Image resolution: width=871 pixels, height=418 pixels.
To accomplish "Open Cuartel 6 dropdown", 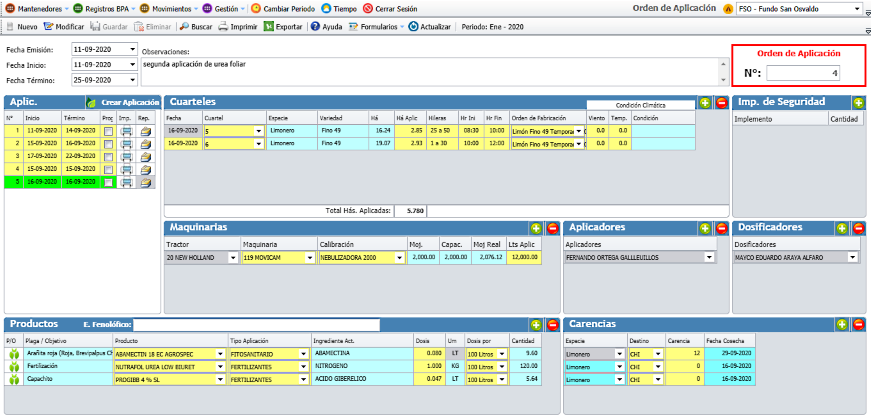I will click(x=258, y=144).
